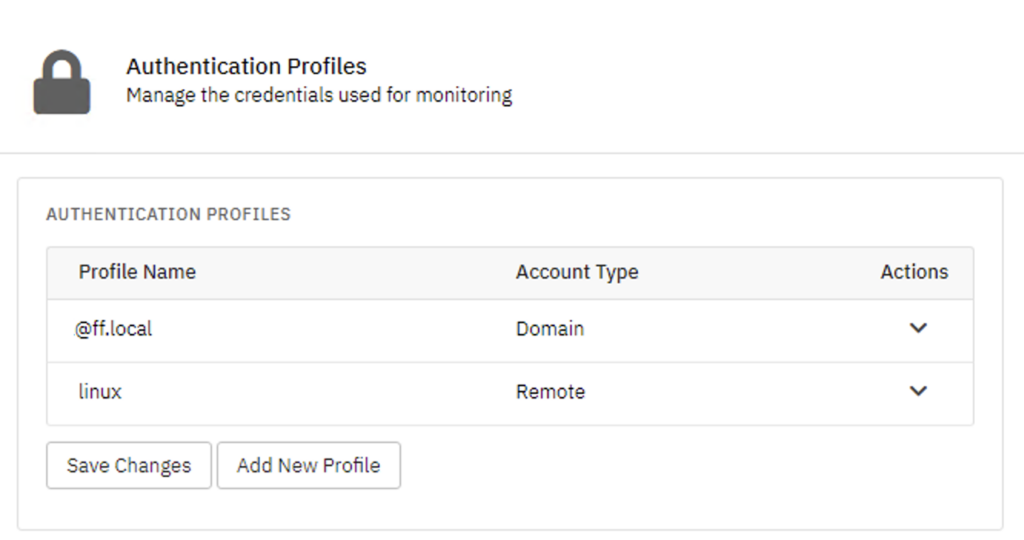The image size is (1024, 540).
Task: Select the linux profile name
Action: pyautogui.click(x=100, y=391)
